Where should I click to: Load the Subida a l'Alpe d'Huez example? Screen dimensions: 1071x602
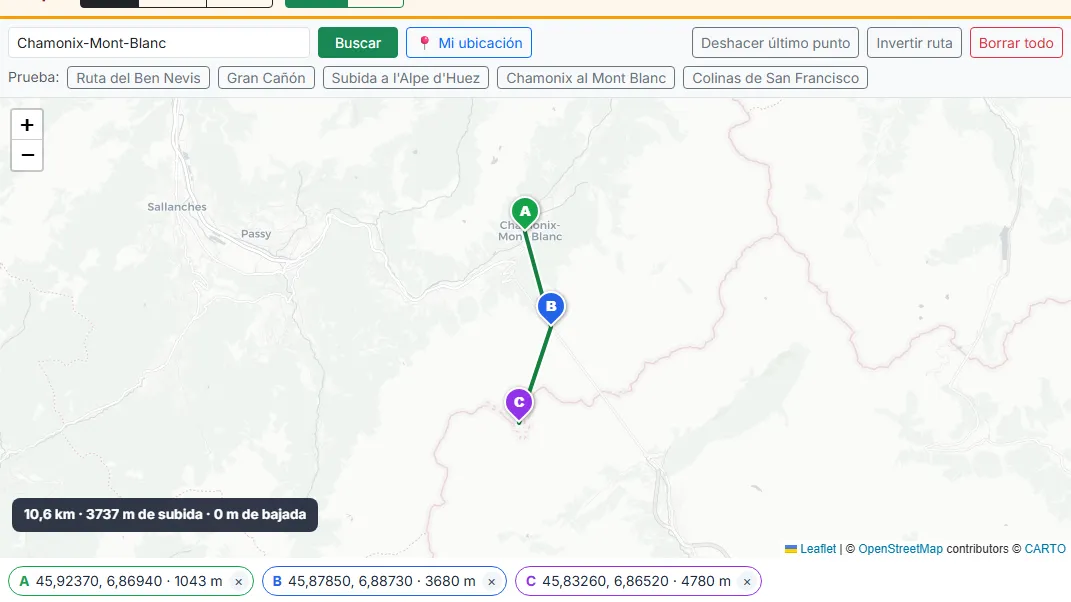[x=406, y=78]
